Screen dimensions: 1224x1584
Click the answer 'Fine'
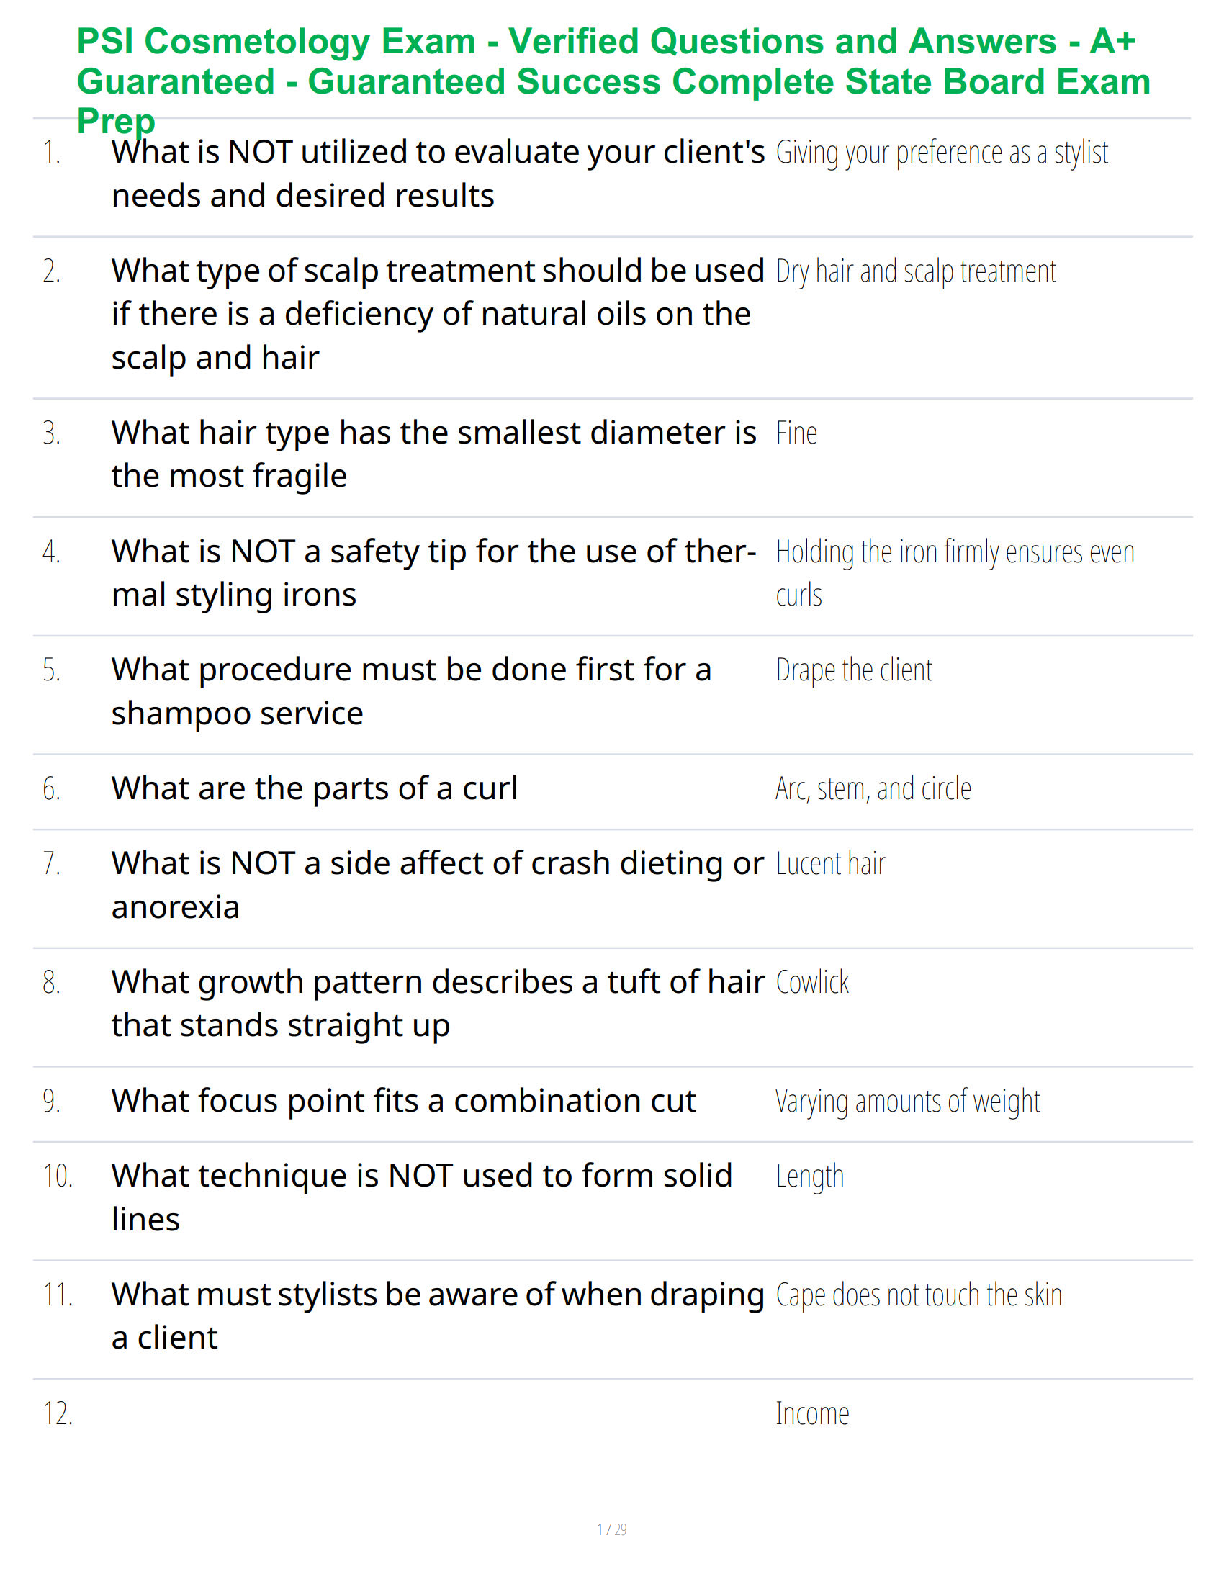pyautogui.click(x=797, y=433)
